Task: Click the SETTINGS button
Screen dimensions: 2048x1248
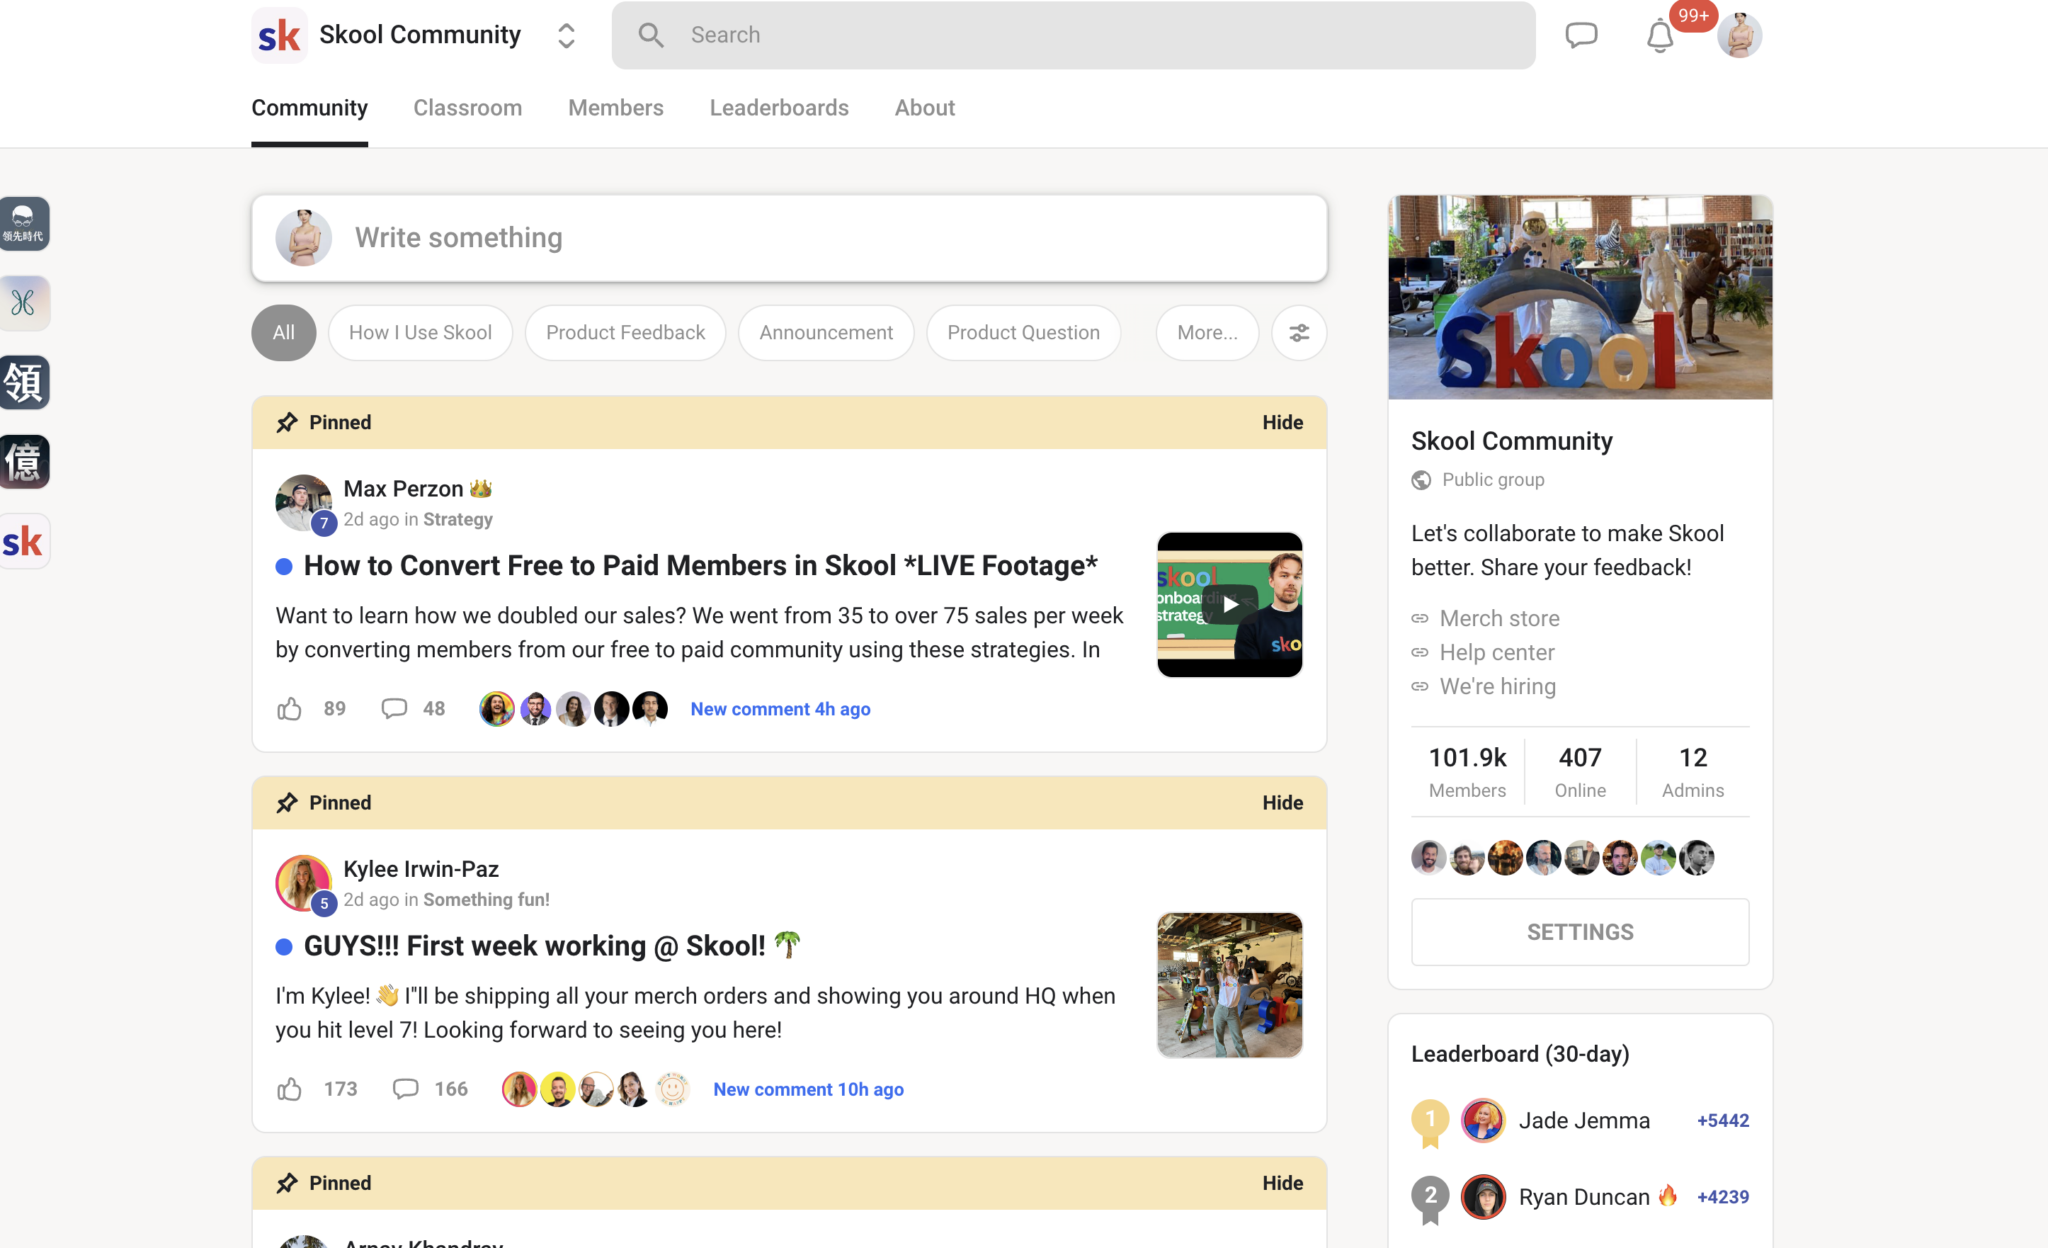Action: [1580, 932]
